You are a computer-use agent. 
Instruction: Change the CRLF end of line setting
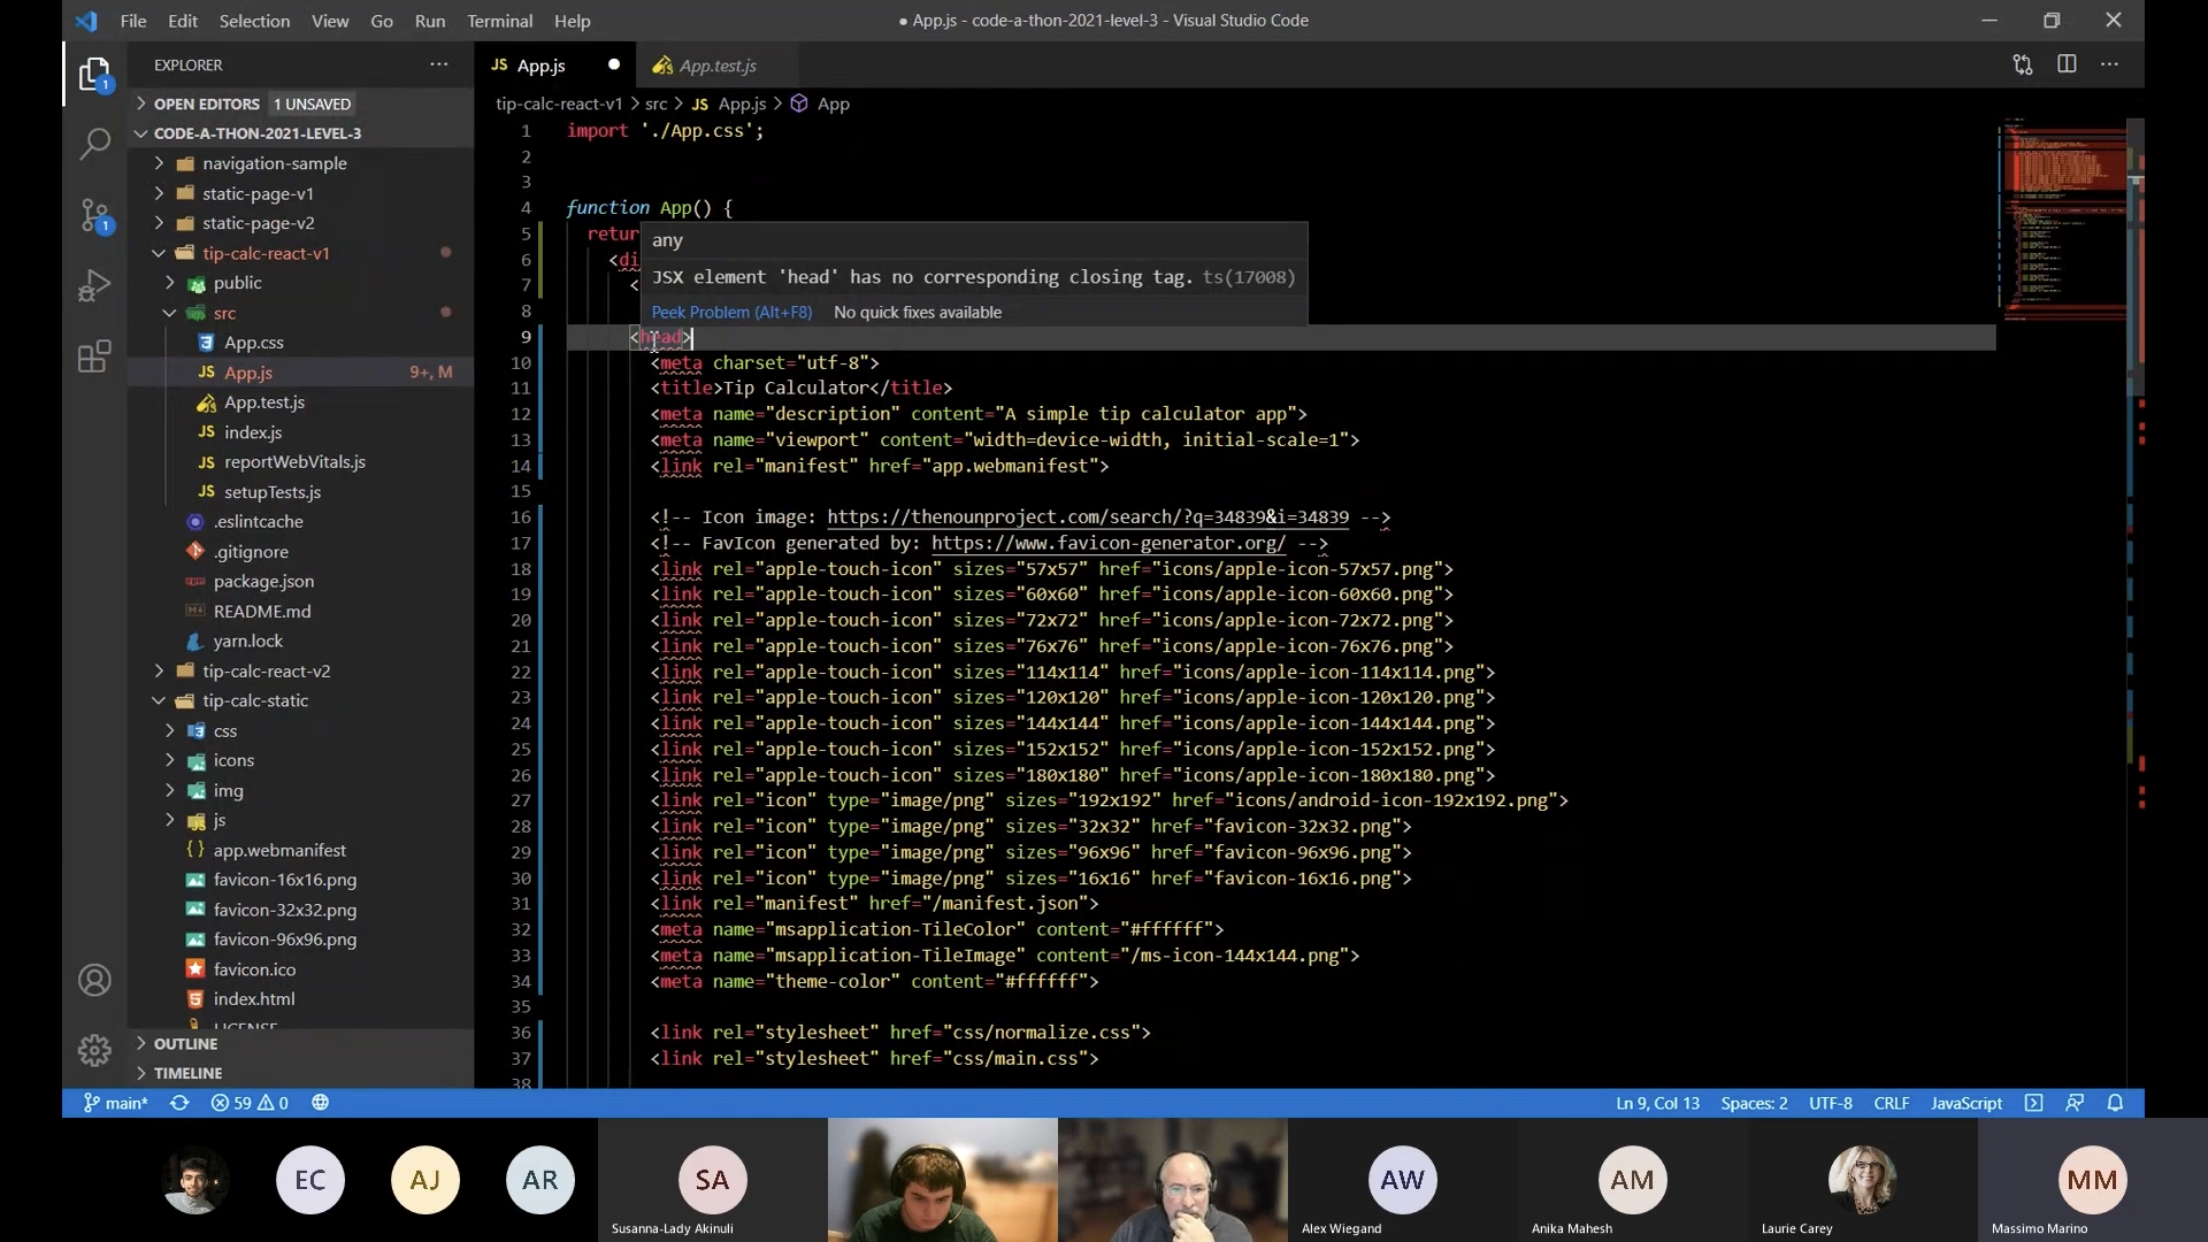[1890, 1103]
